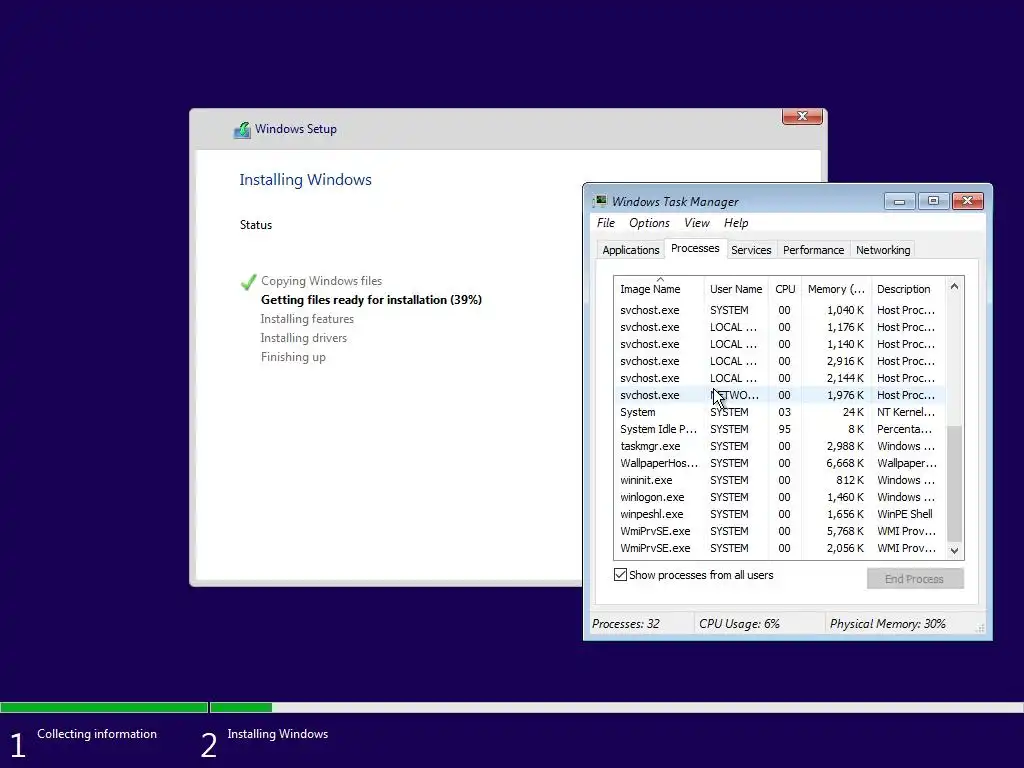The image size is (1024, 768).
Task: Sort by CPU column header
Action: coord(785,289)
